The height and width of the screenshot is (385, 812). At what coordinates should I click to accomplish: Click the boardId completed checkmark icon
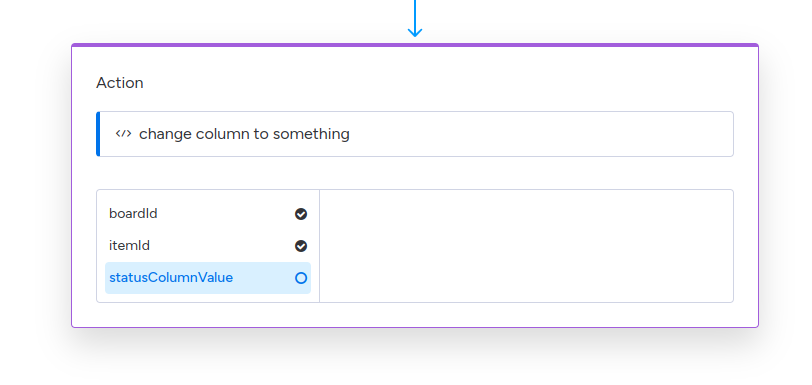click(301, 214)
